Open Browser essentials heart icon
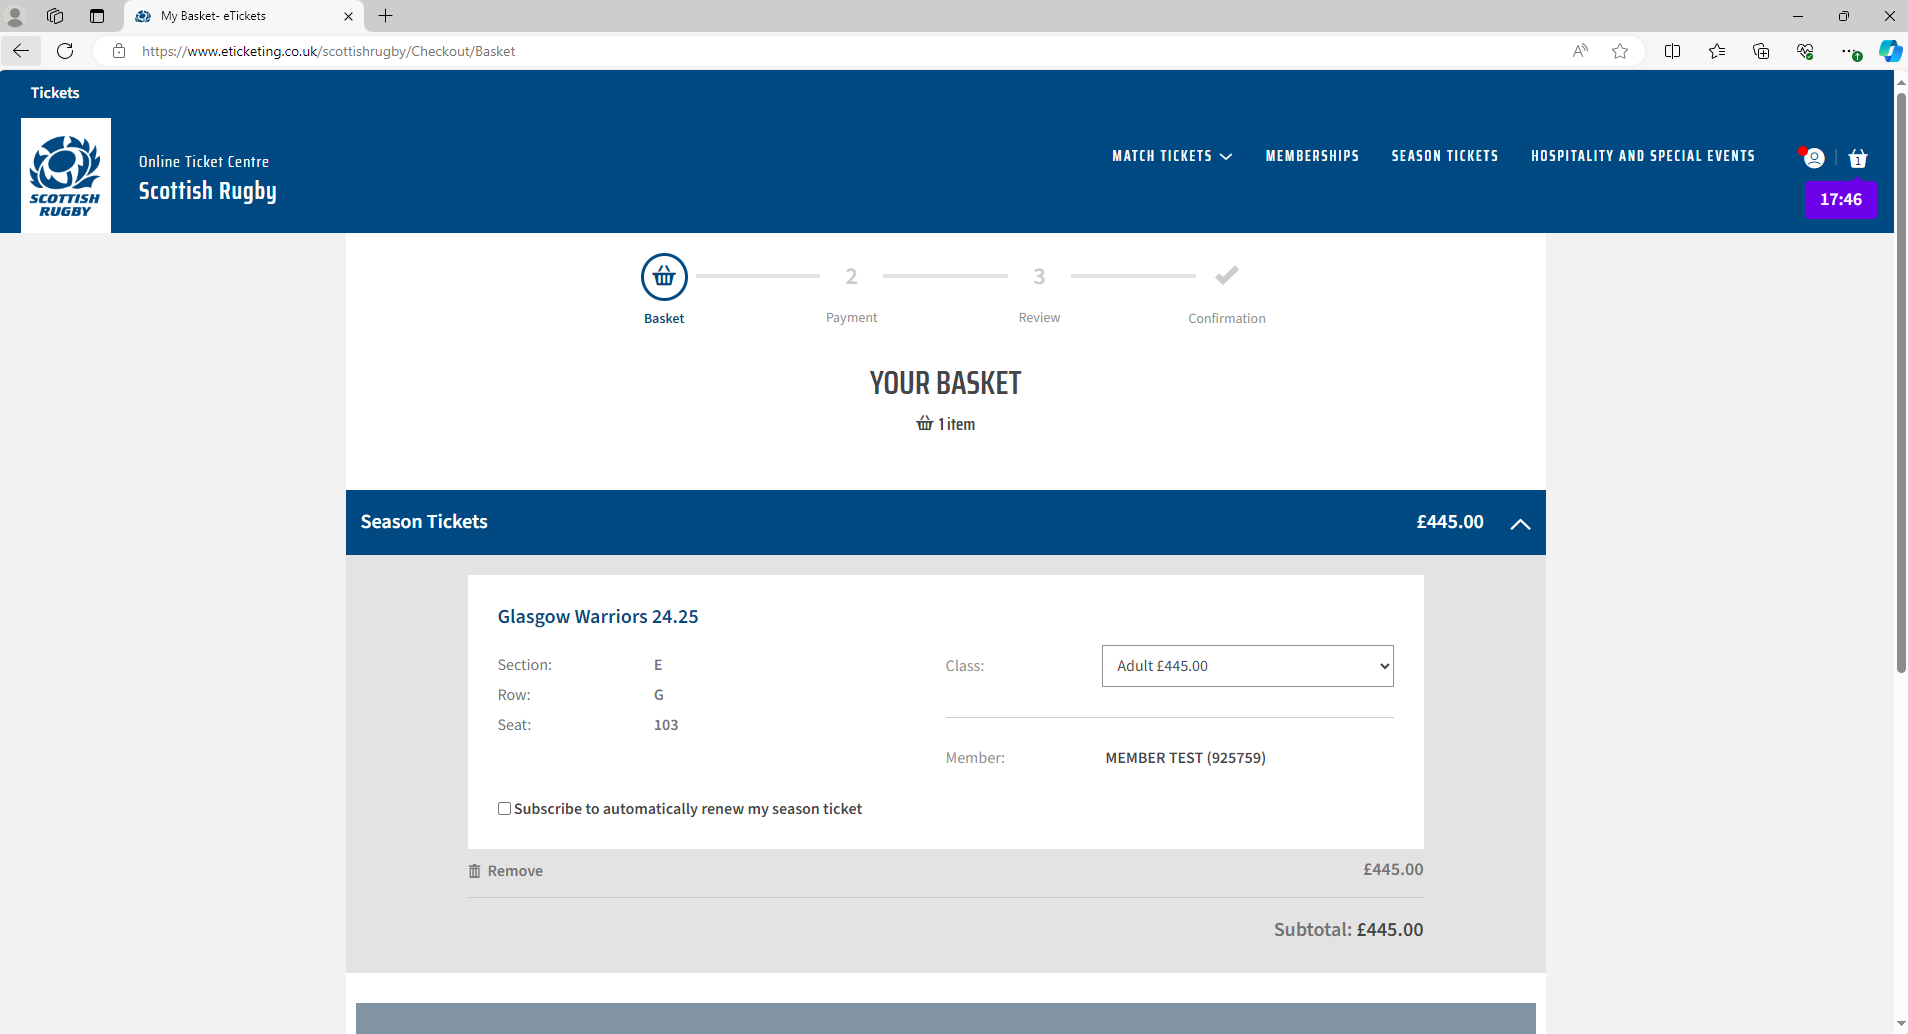The width and height of the screenshot is (1908, 1034). pyautogui.click(x=1805, y=51)
